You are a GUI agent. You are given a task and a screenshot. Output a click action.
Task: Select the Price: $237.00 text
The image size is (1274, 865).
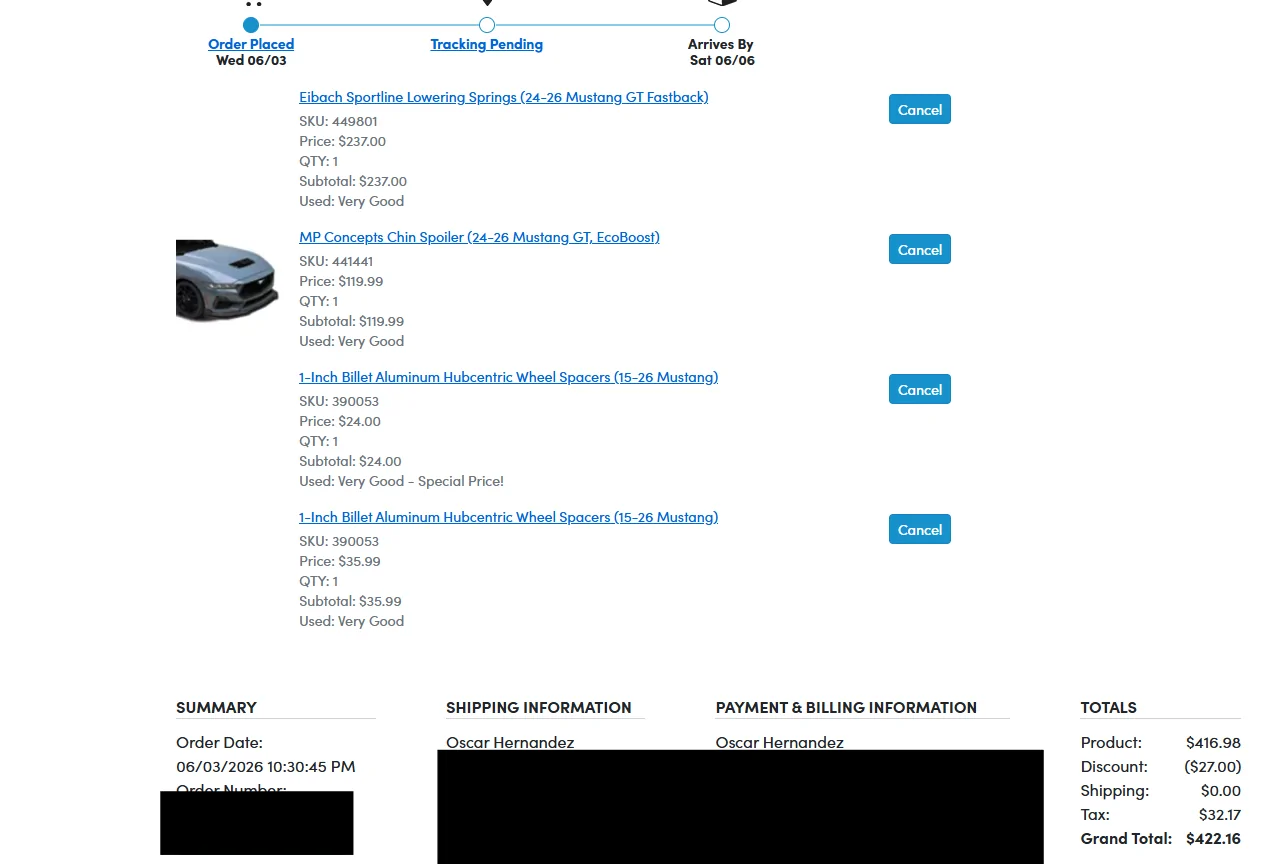click(342, 141)
